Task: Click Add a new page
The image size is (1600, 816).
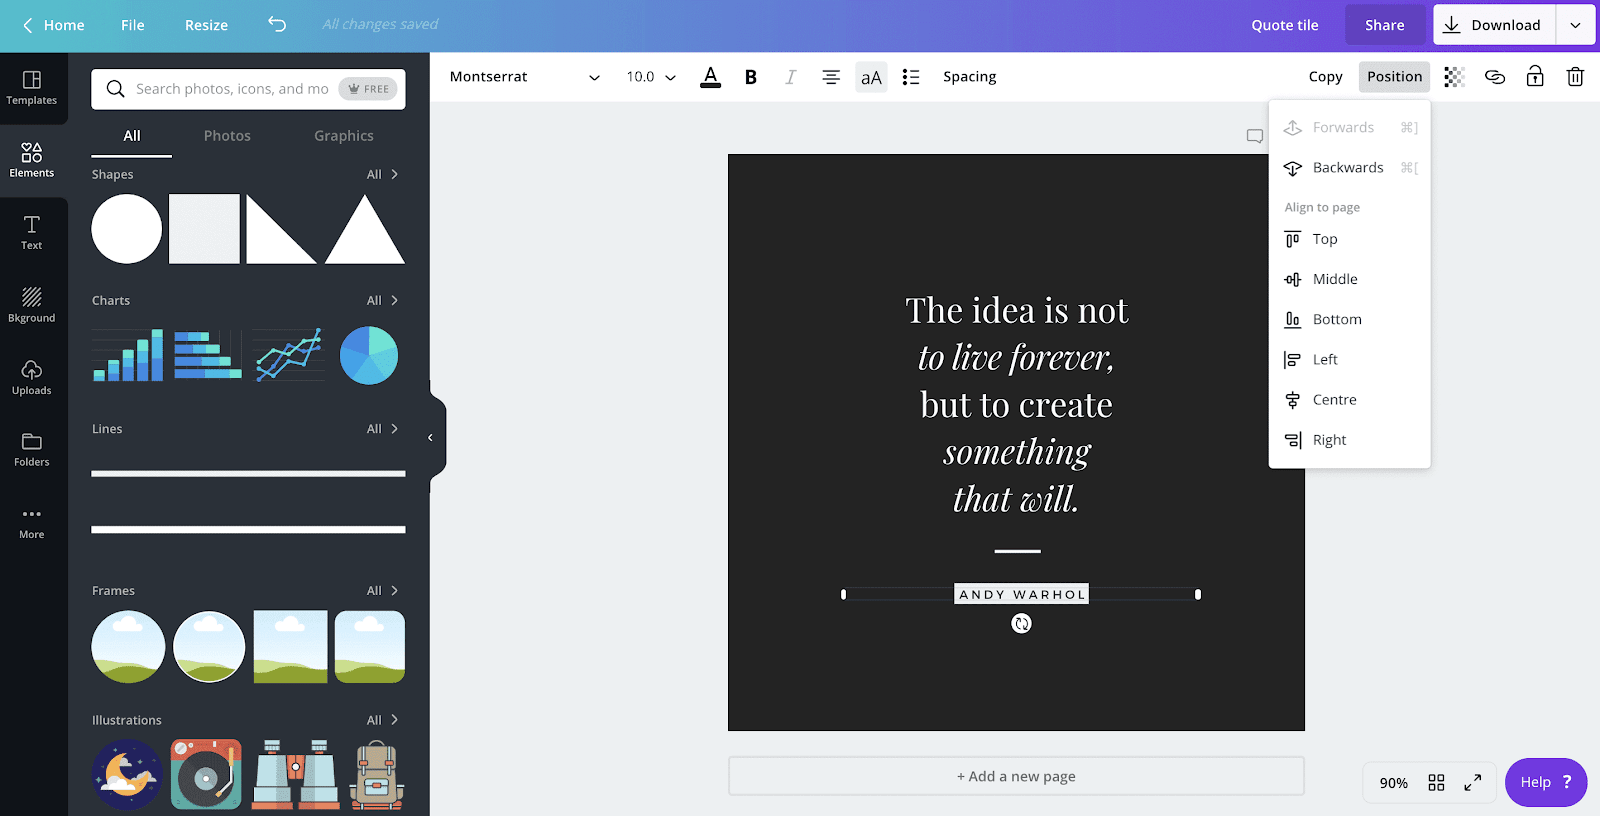Action: pos(1016,776)
